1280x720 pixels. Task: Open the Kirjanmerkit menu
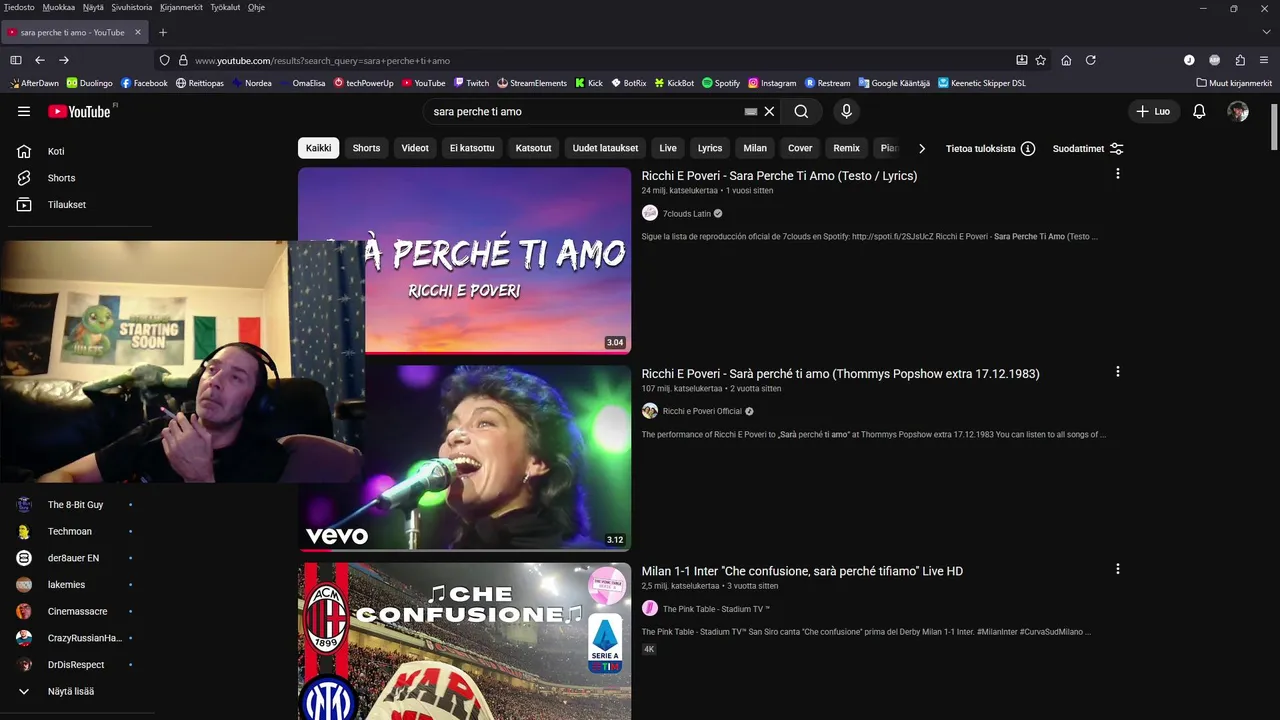pyautogui.click(x=181, y=7)
